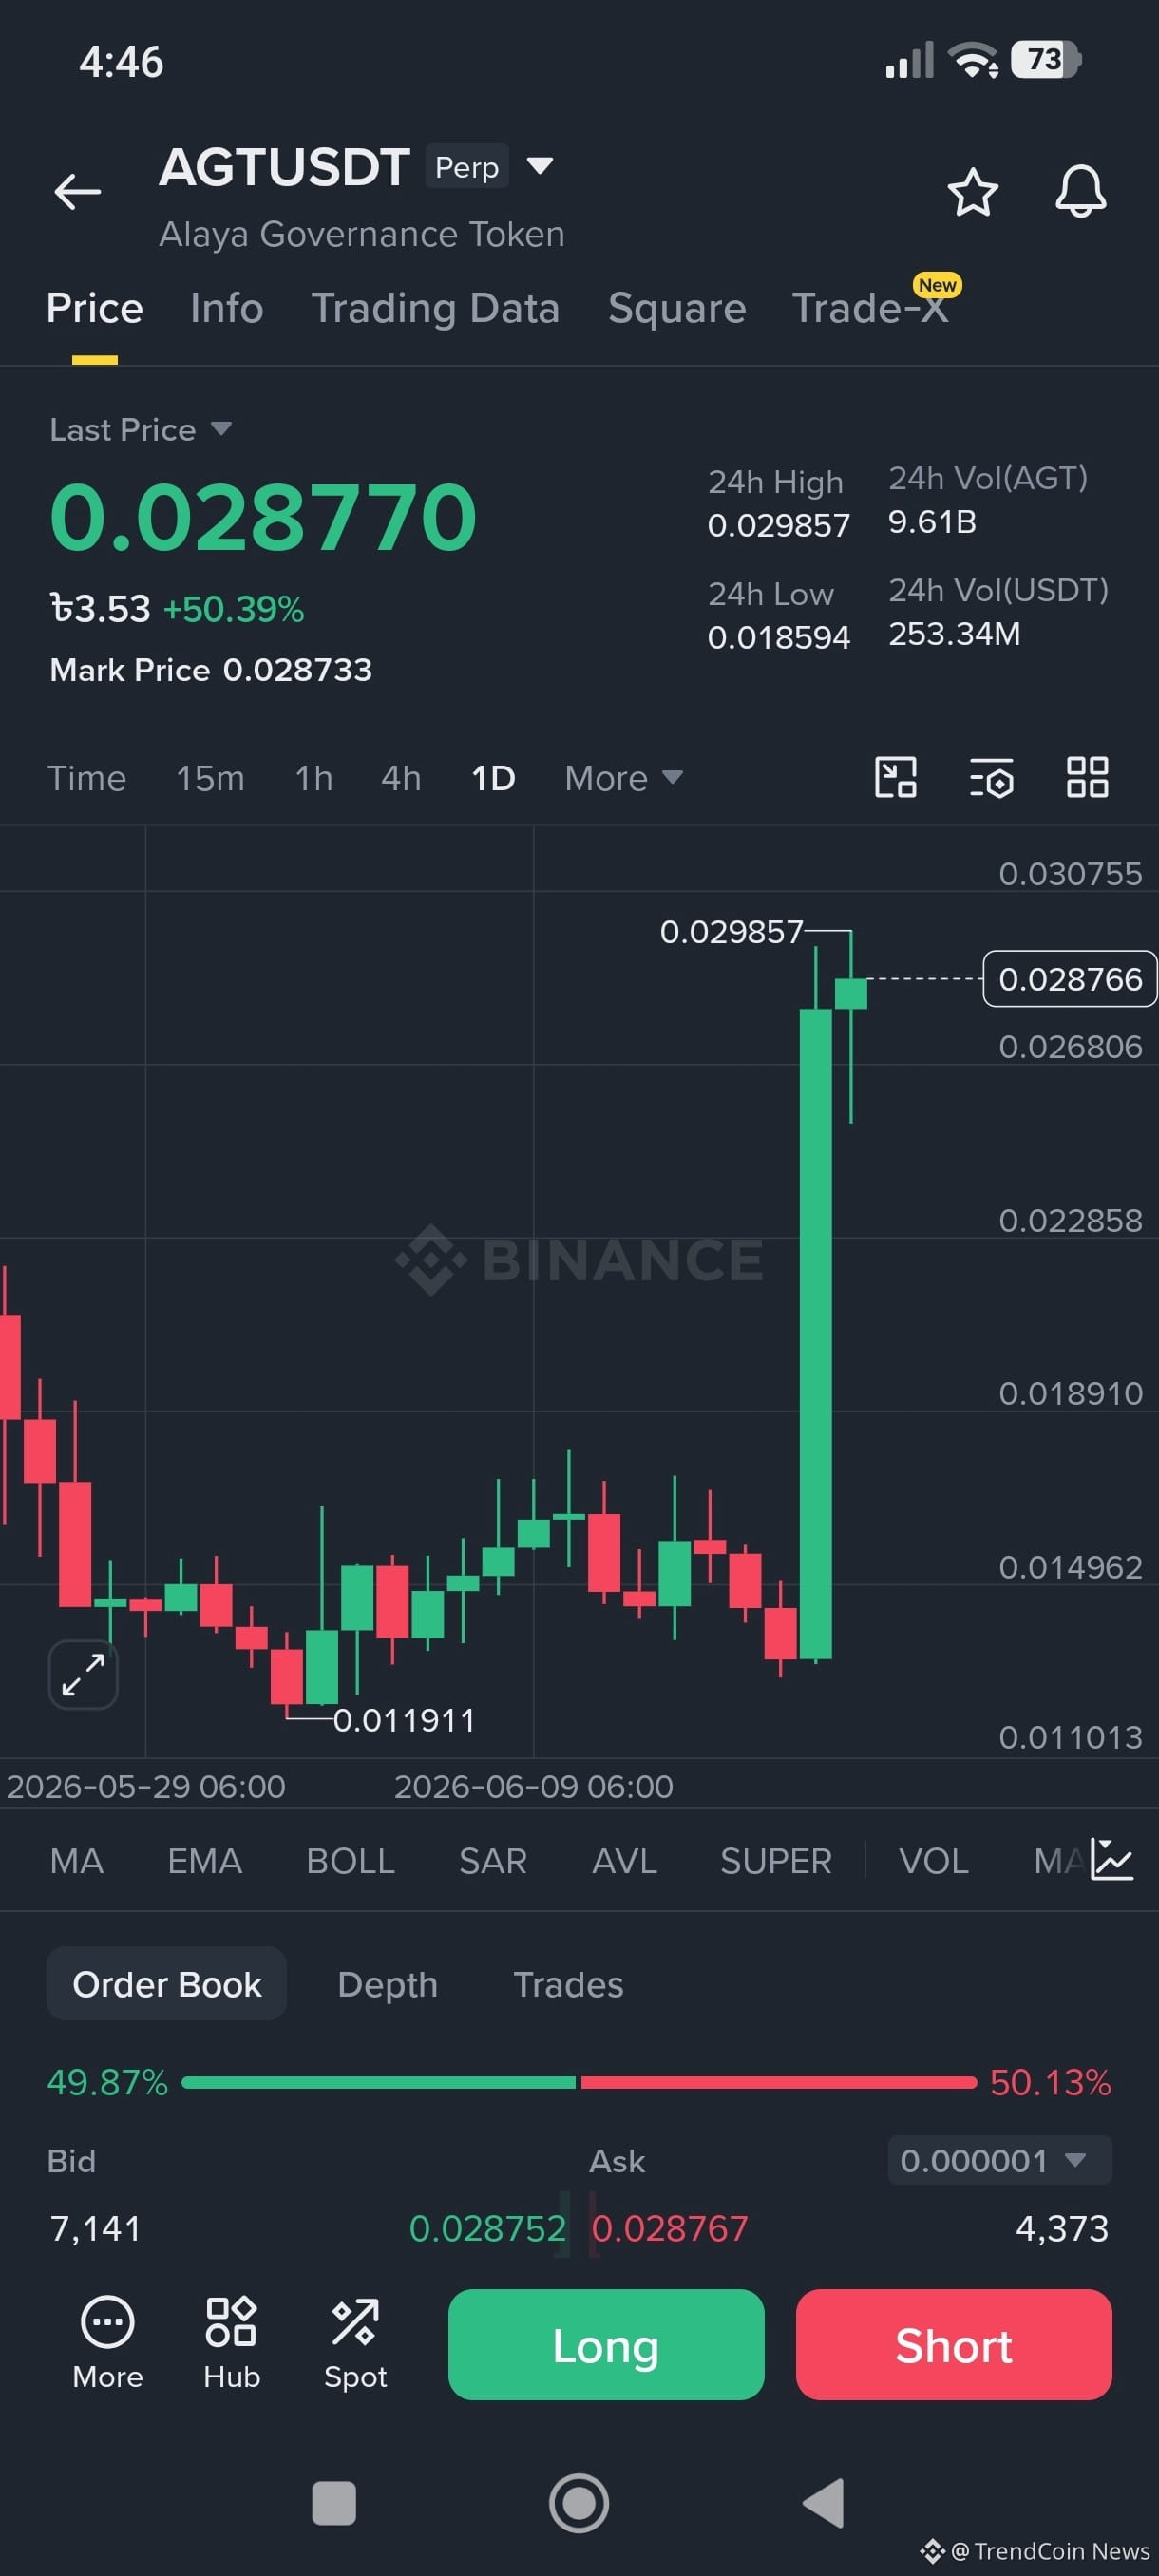Tap the +50.39% change value
Screen dimensions: 1159x2576
pyautogui.click(x=234, y=609)
